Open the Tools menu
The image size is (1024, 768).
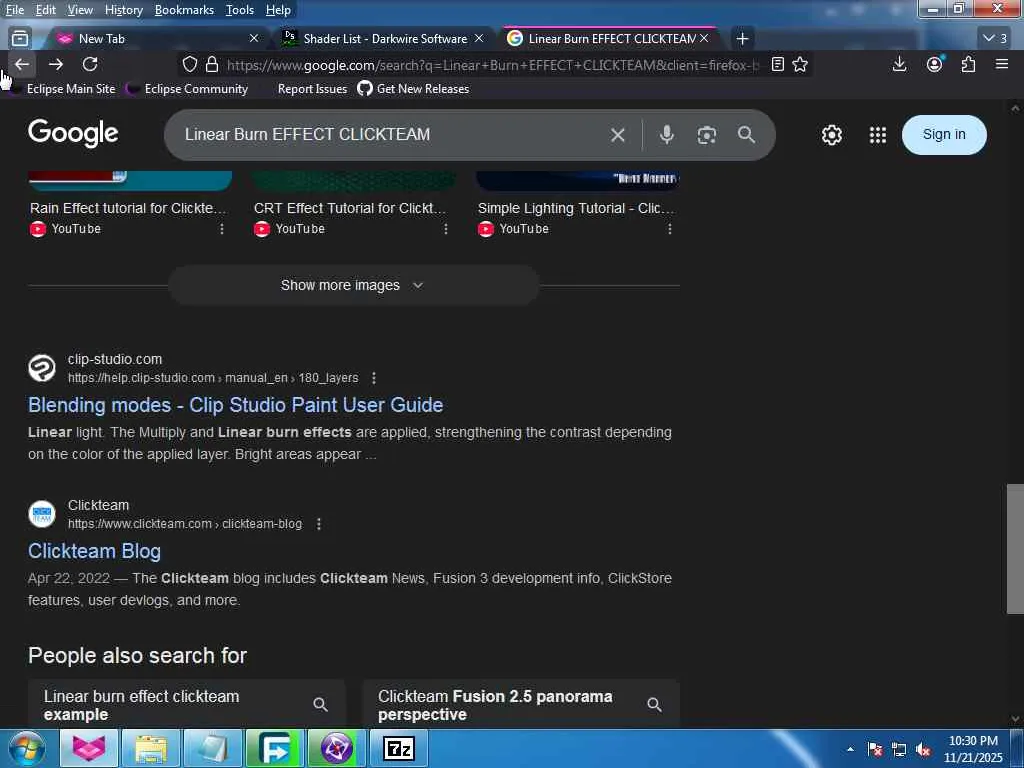(240, 10)
